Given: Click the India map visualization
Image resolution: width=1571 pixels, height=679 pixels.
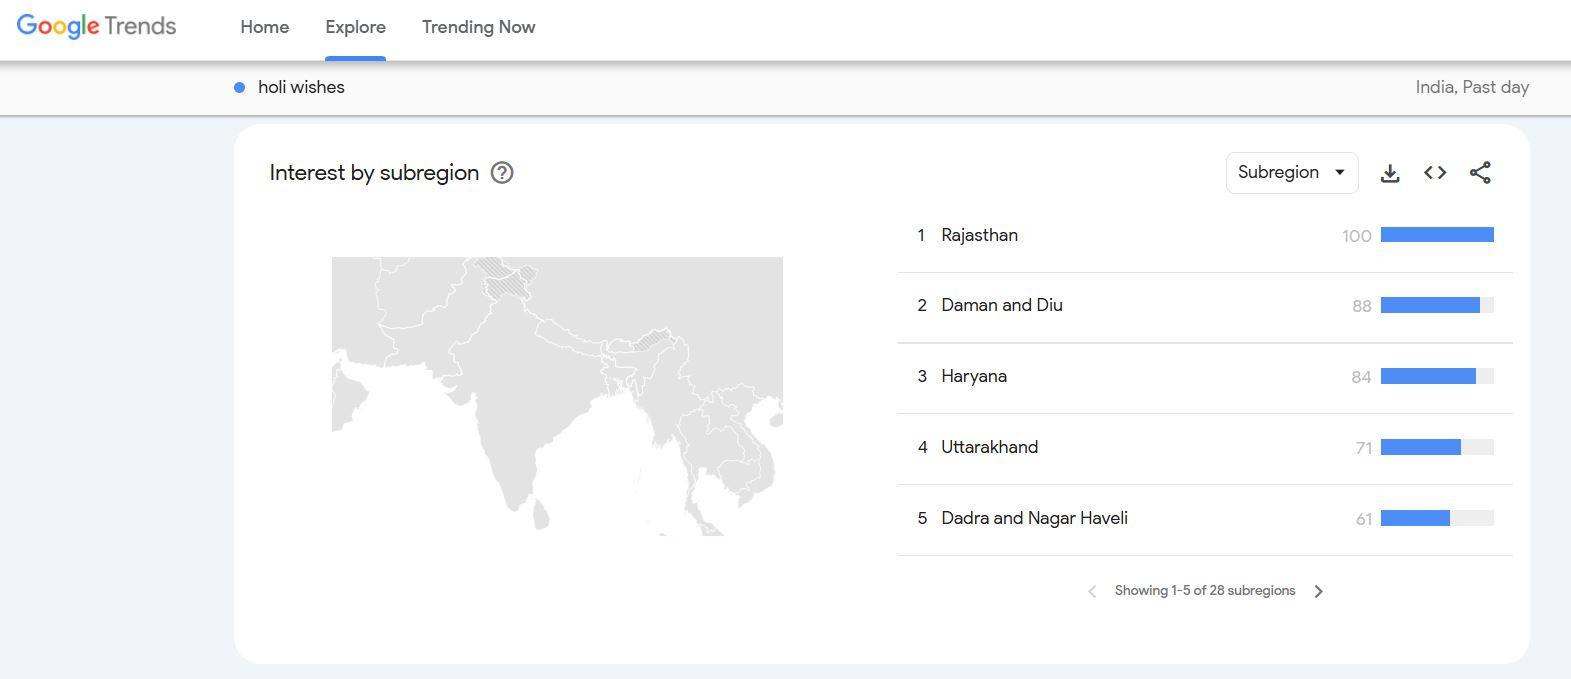Looking at the screenshot, I should tap(557, 396).
